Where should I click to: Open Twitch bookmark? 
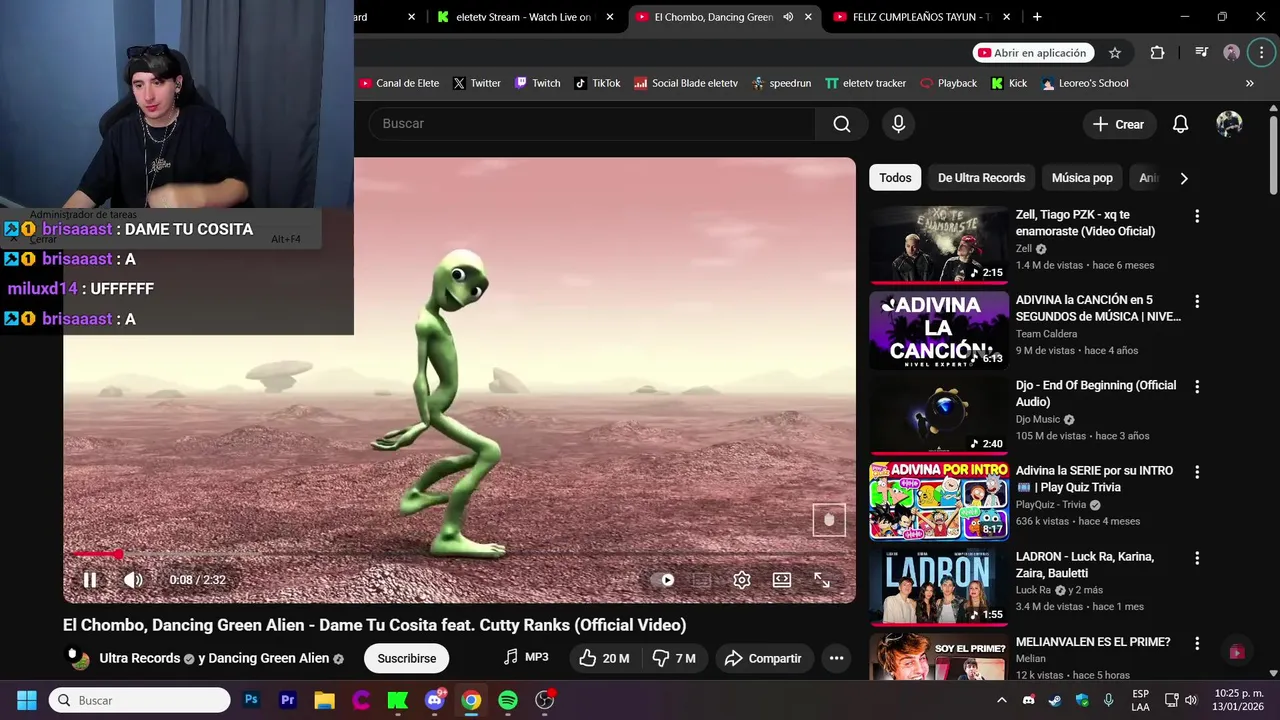pos(537,83)
